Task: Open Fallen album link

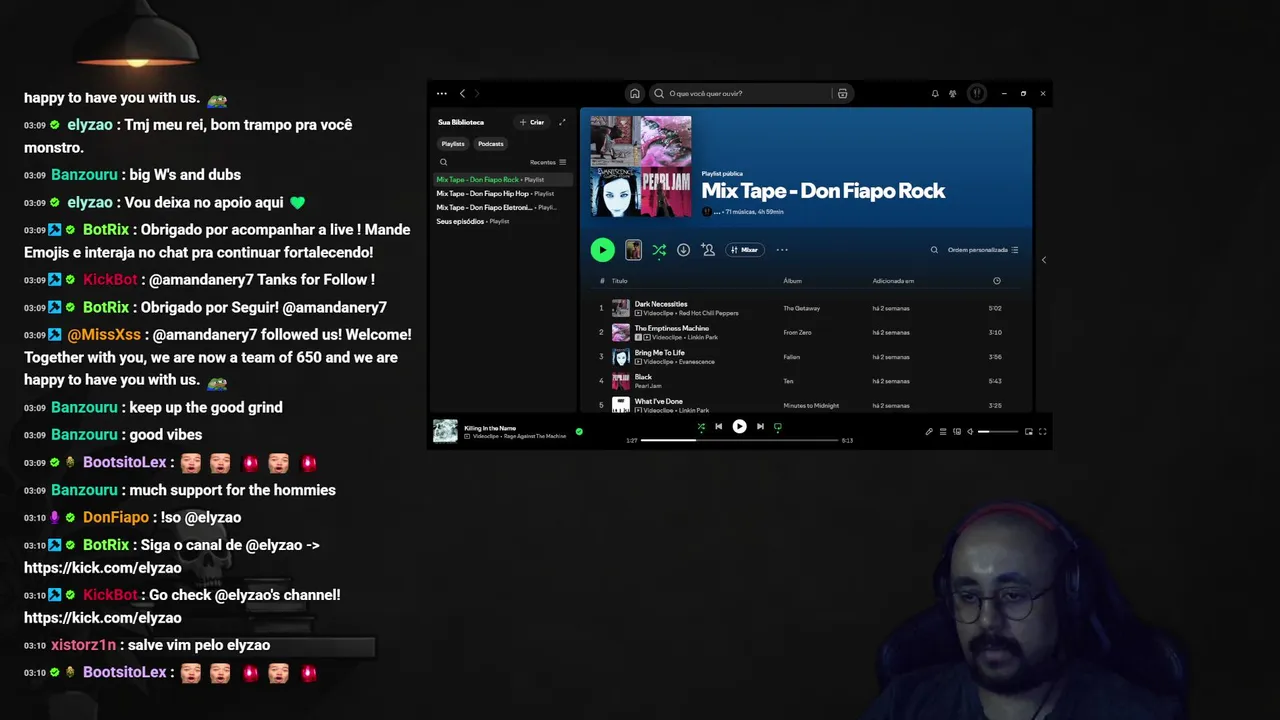Action: click(791, 357)
